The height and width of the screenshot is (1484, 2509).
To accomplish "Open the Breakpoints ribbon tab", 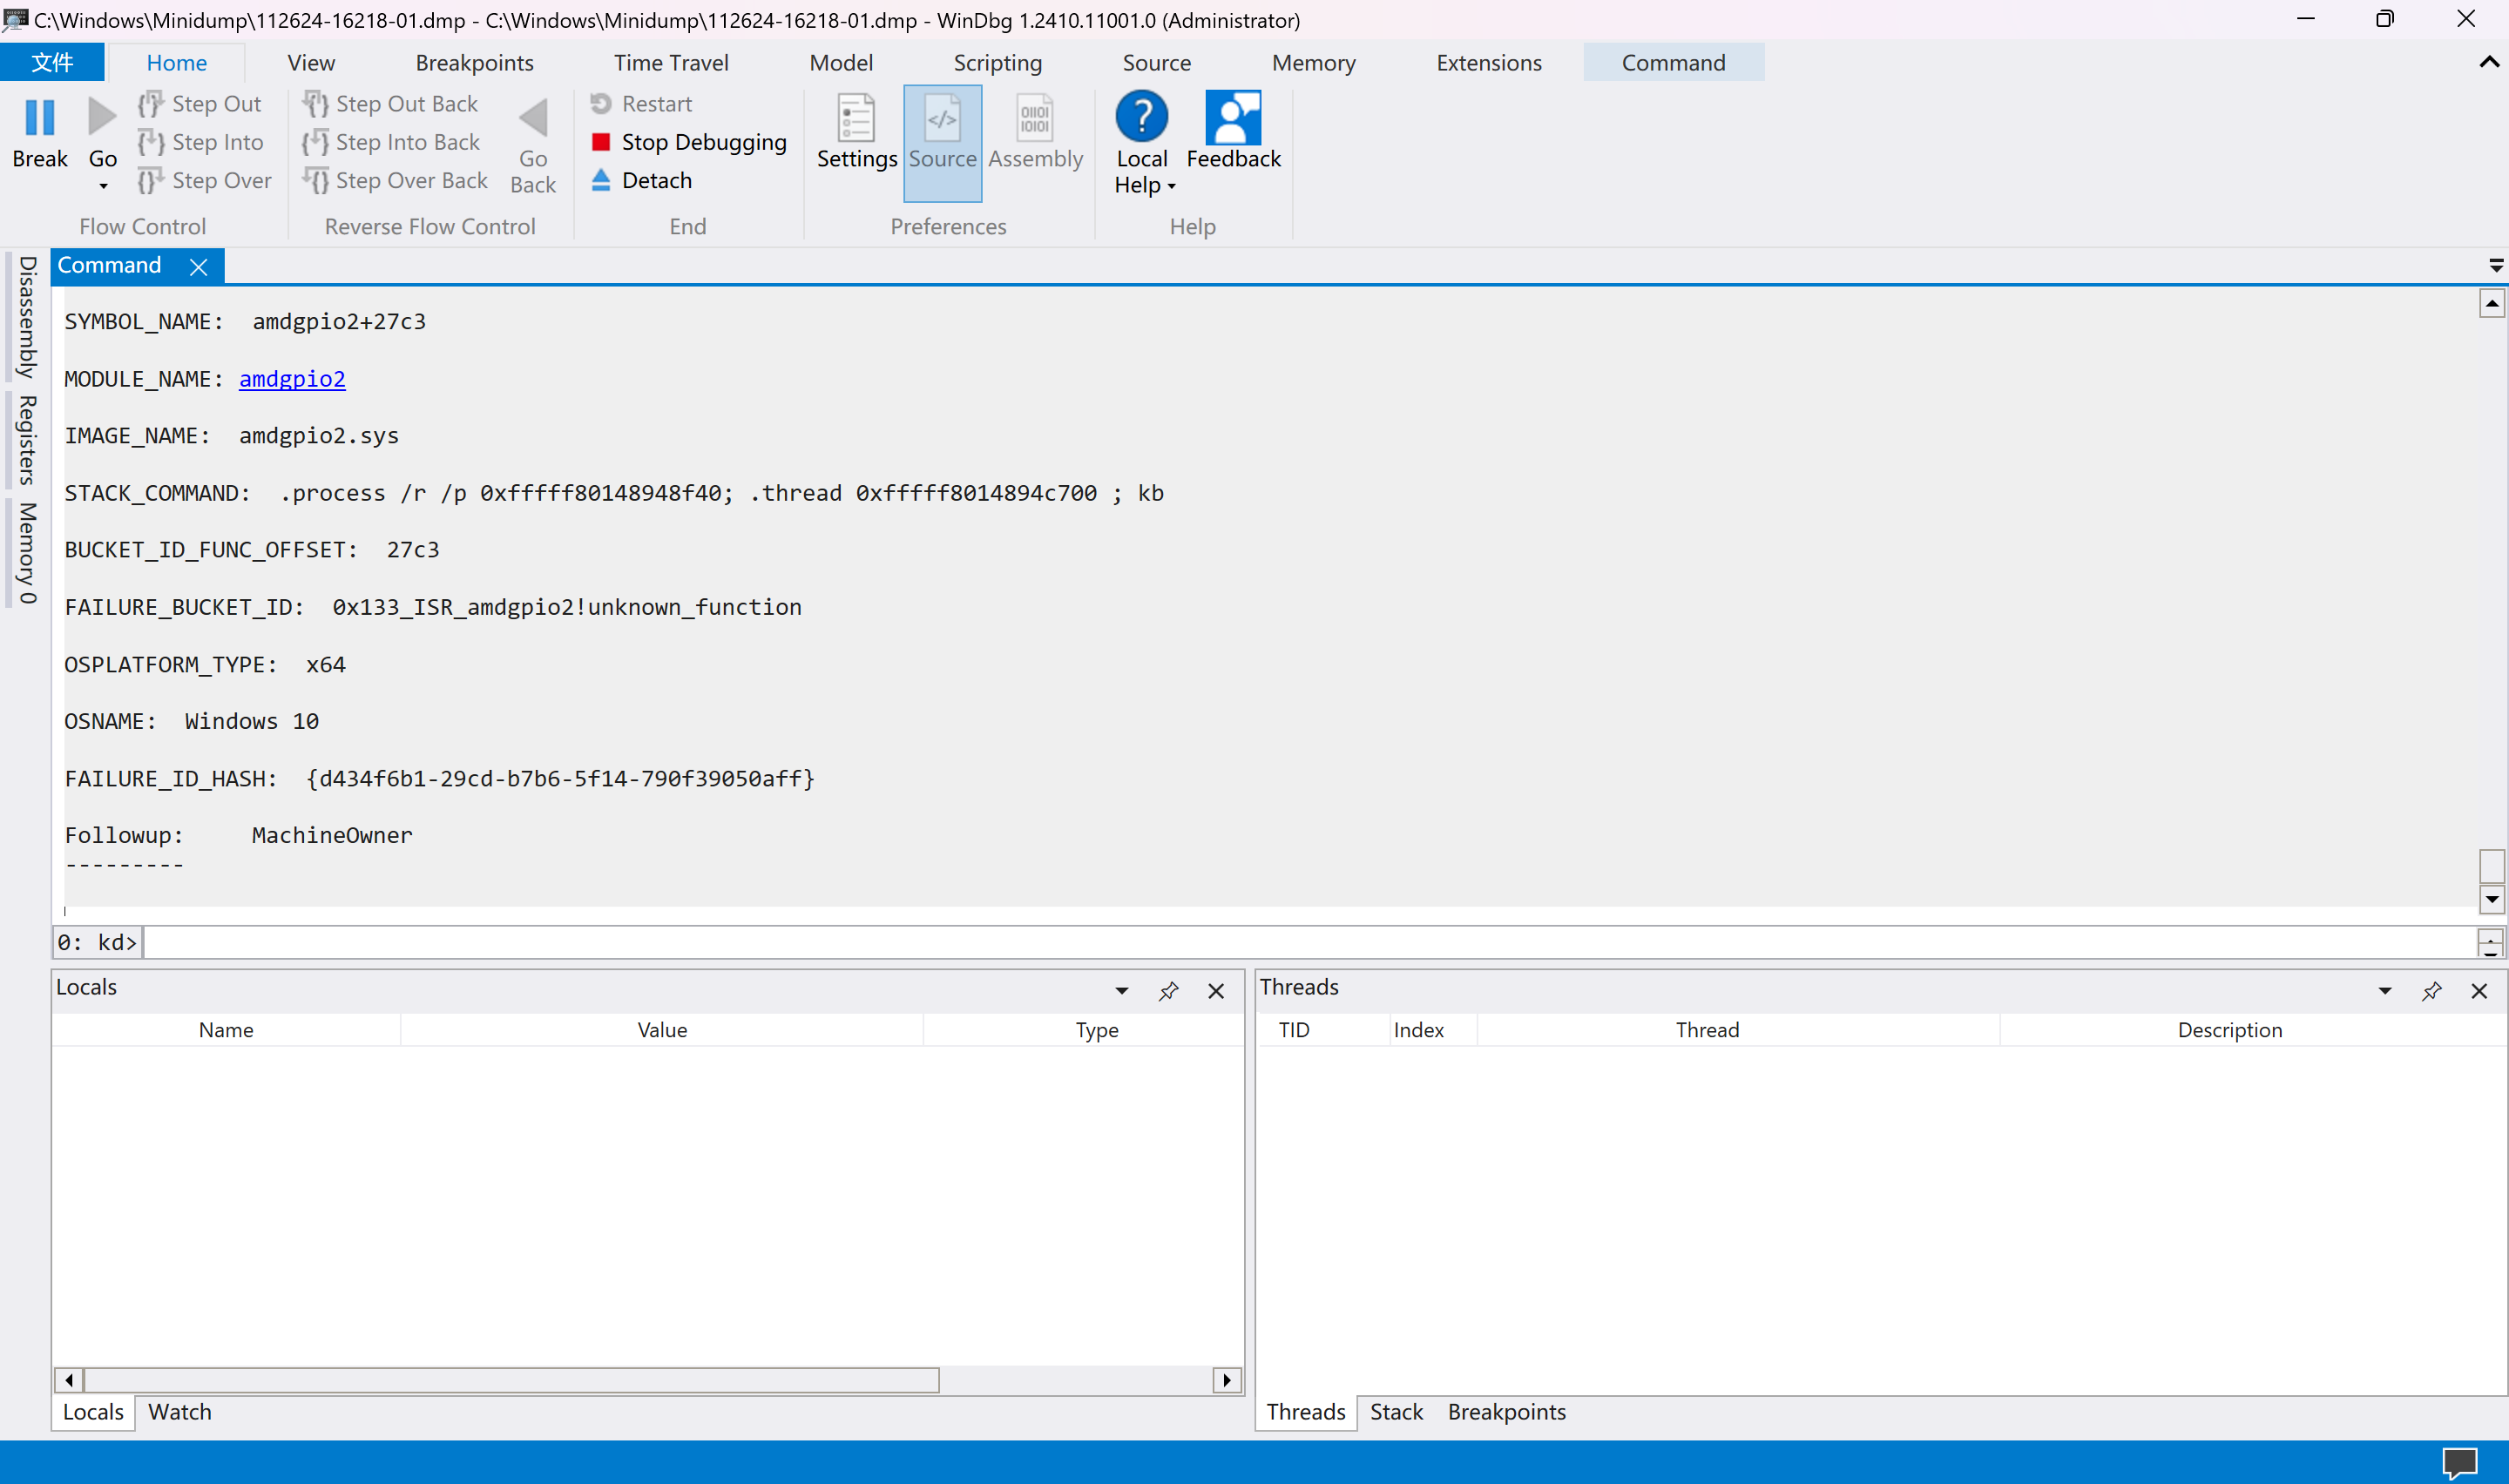I will pos(474,63).
